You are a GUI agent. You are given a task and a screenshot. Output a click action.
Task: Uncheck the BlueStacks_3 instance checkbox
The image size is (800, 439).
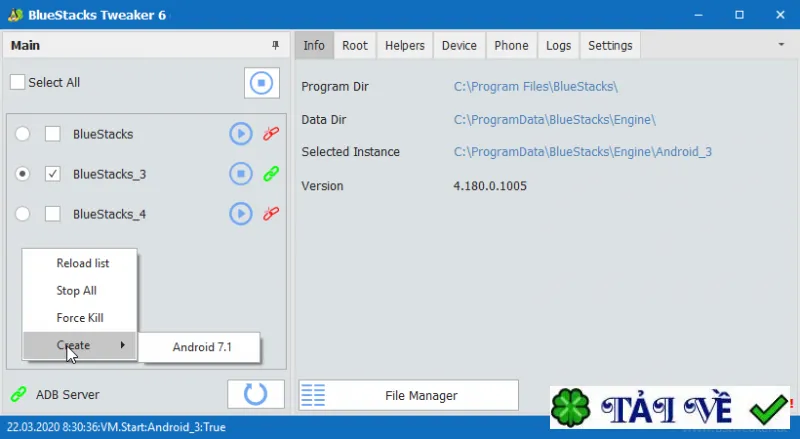click(53, 174)
